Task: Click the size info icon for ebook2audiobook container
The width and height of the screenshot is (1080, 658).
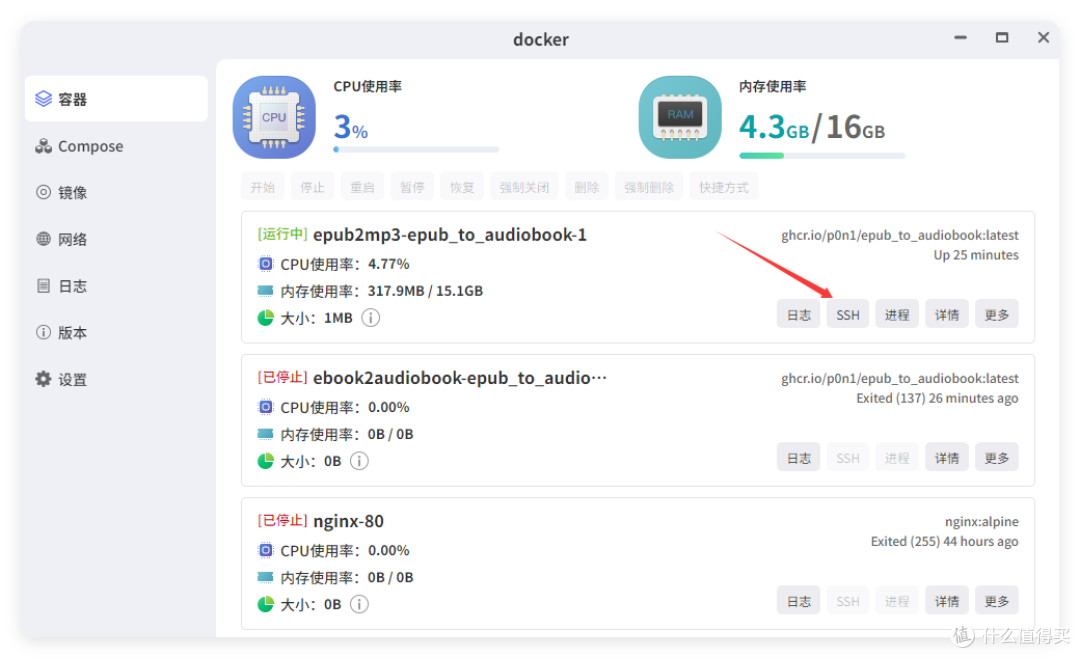Action: pyautogui.click(x=359, y=461)
